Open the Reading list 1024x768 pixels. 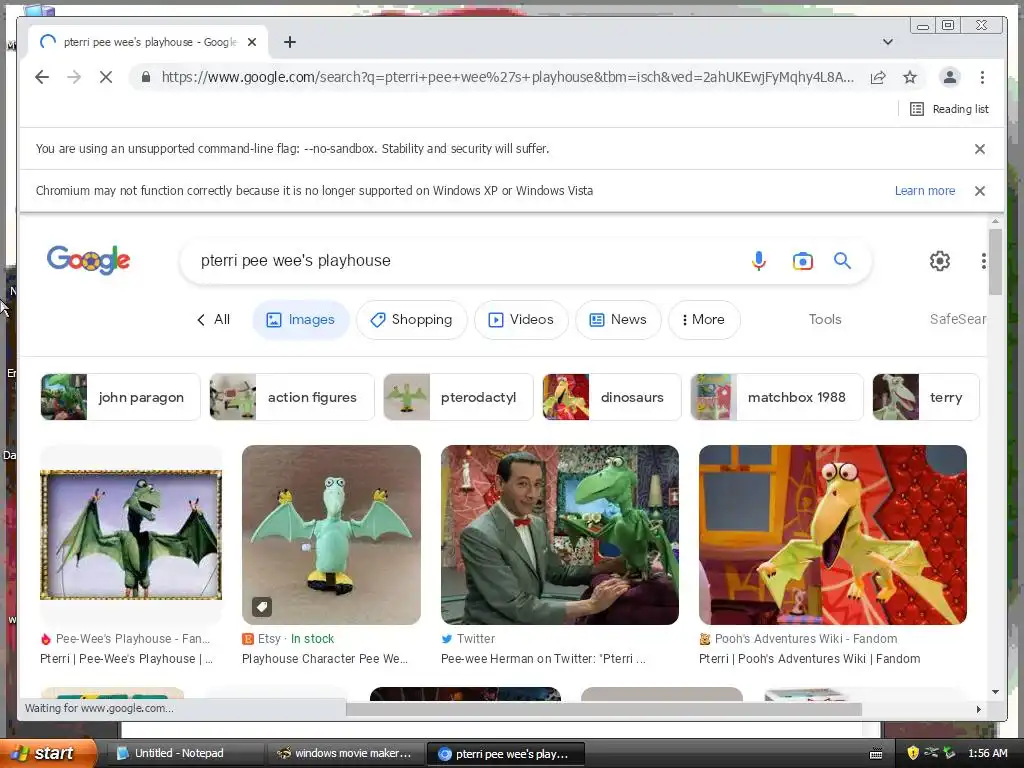[x=950, y=109]
